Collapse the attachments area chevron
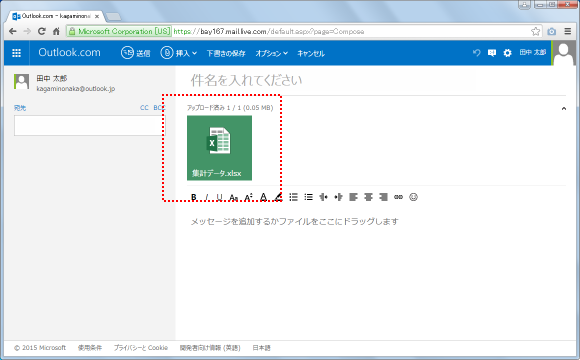 (x=564, y=108)
